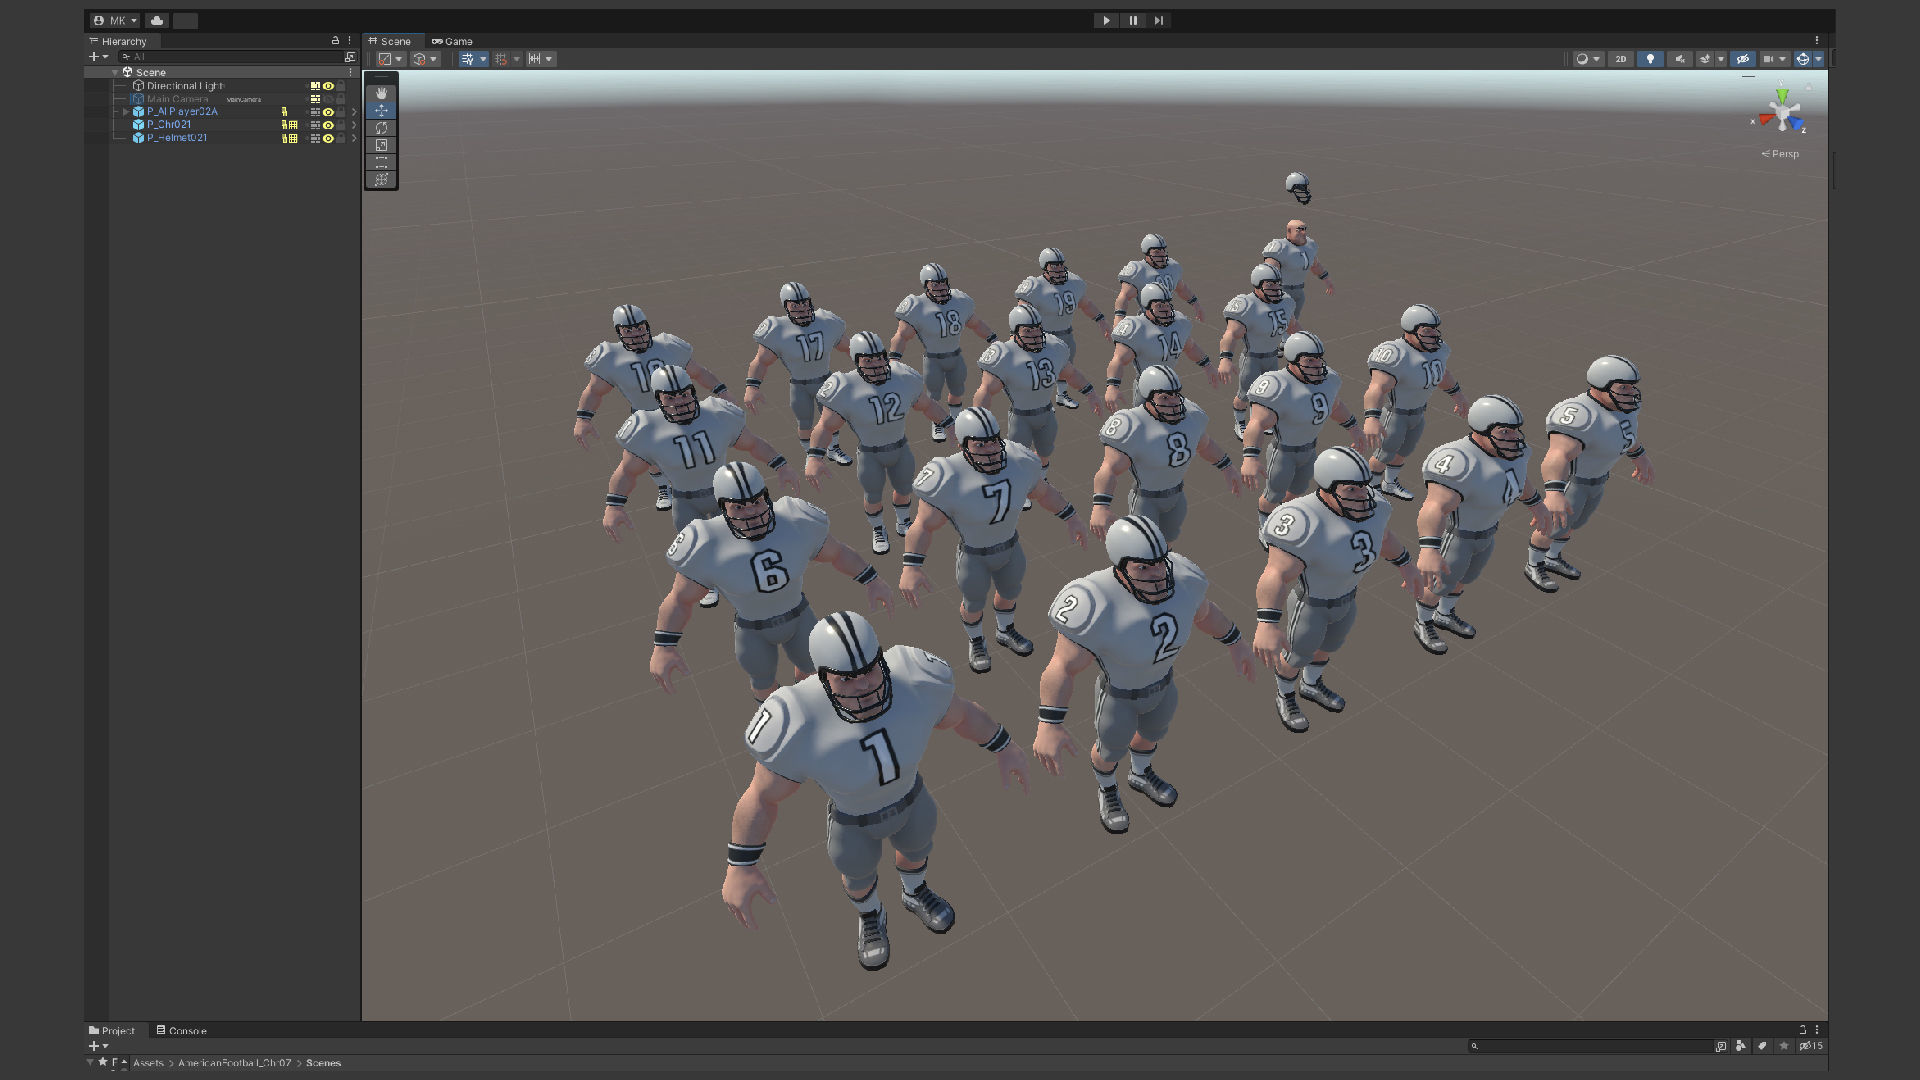Open prefab arrow for P_Chr021
Viewport: 1920px width, 1080px height.
point(354,125)
